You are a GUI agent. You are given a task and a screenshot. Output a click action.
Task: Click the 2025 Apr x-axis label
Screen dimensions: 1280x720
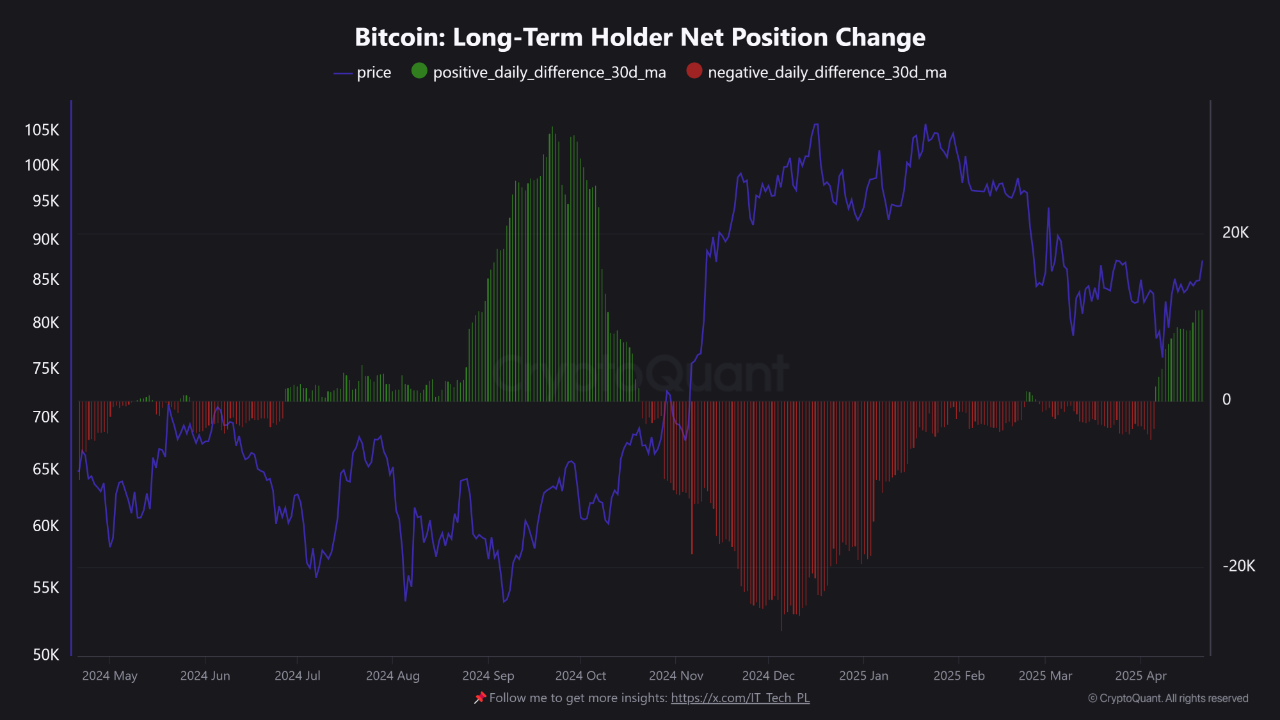pyautogui.click(x=1141, y=676)
